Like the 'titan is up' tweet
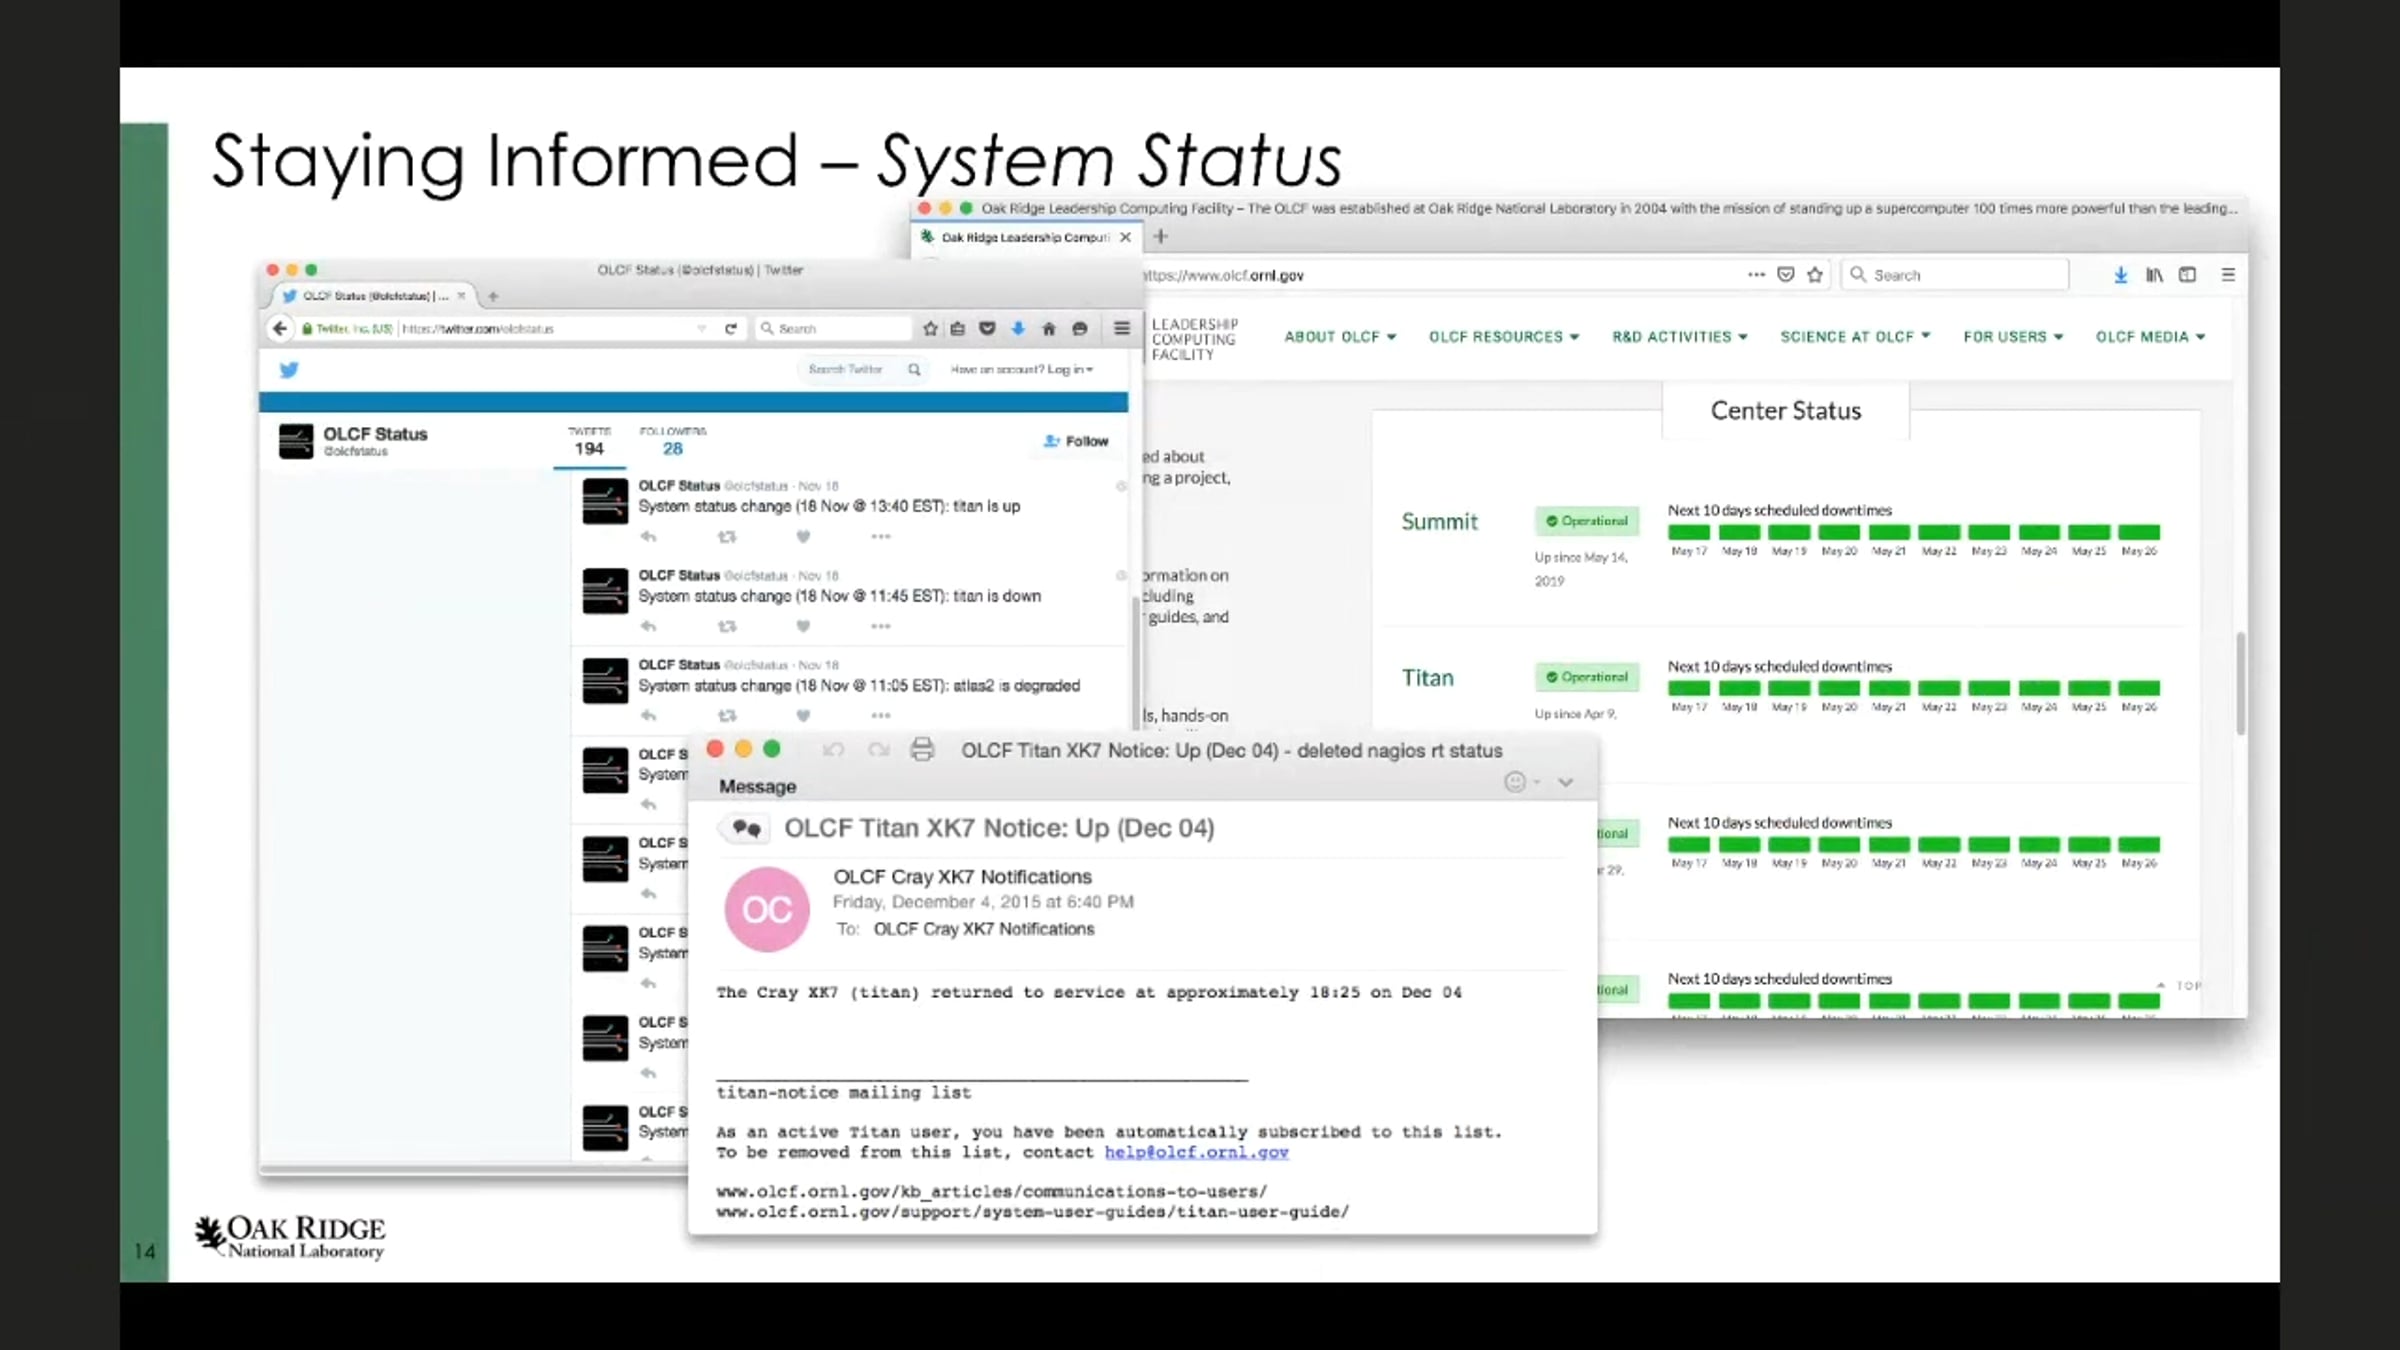This screenshot has width=2400, height=1350. 803,537
